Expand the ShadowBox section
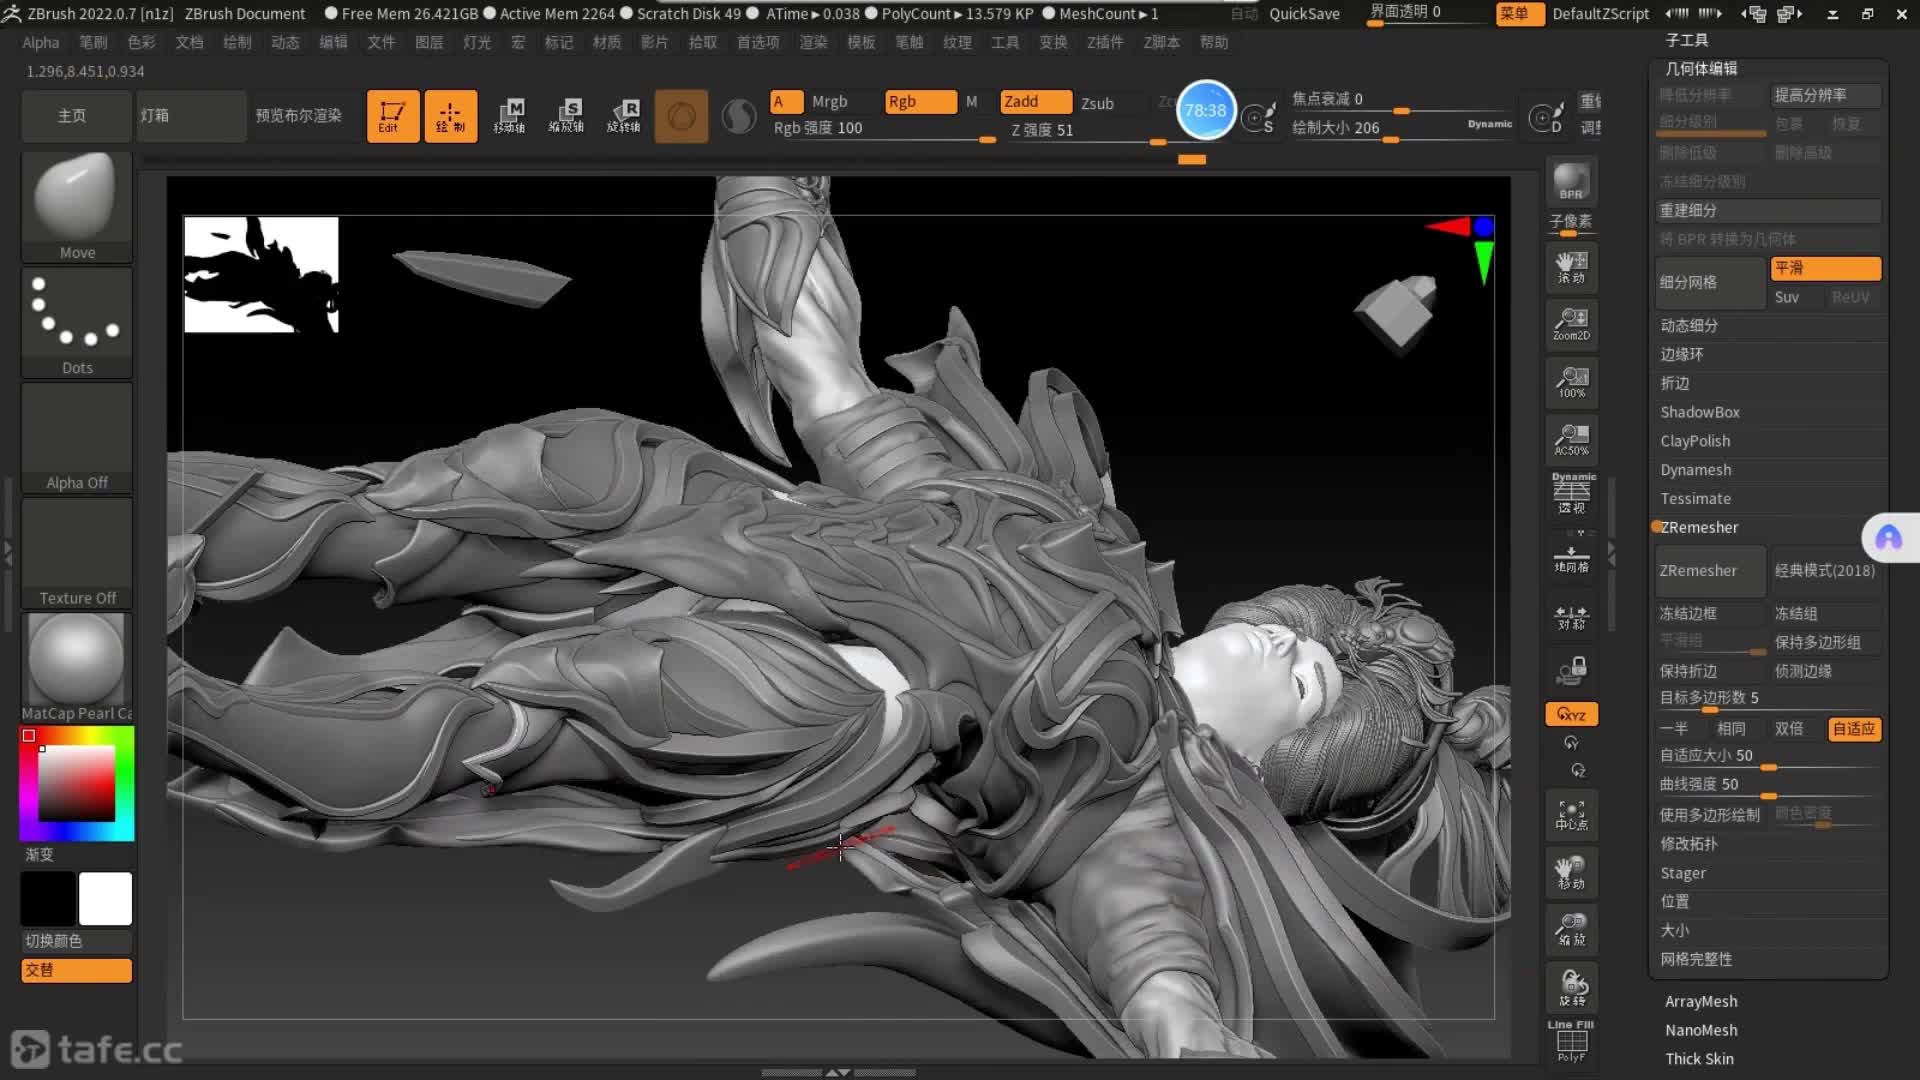Image resolution: width=1920 pixels, height=1080 pixels. [1699, 412]
